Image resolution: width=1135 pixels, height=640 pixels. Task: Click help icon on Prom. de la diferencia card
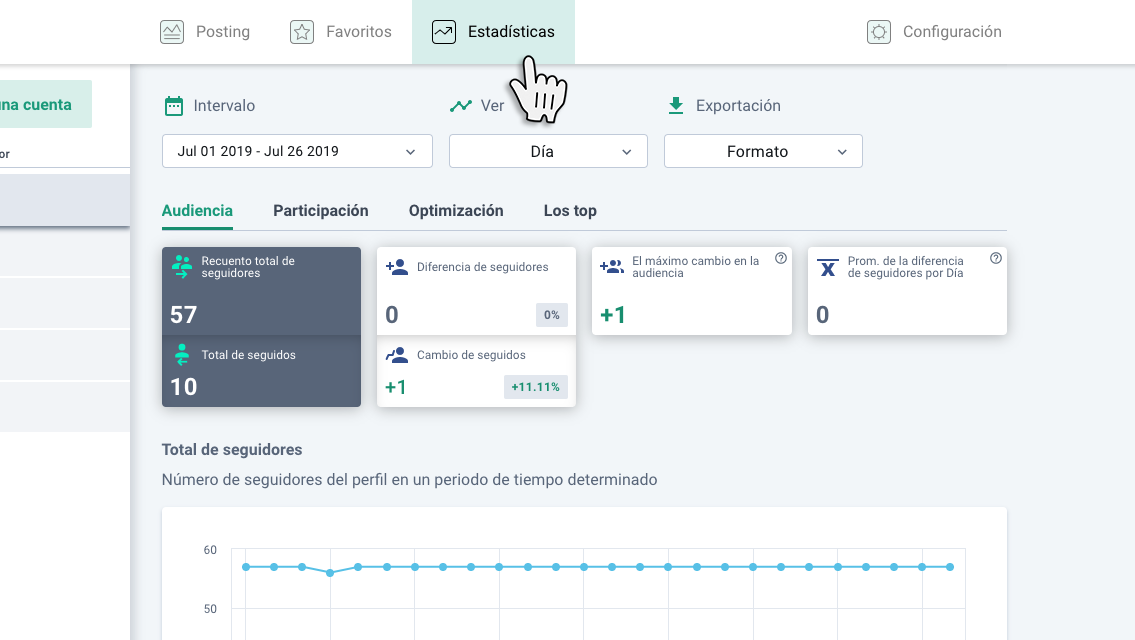(996, 258)
